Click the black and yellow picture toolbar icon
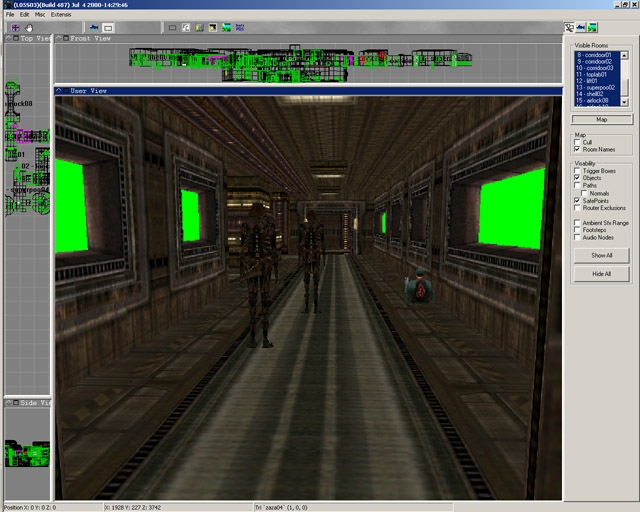This screenshot has height=512, width=640. pos(213,28)
